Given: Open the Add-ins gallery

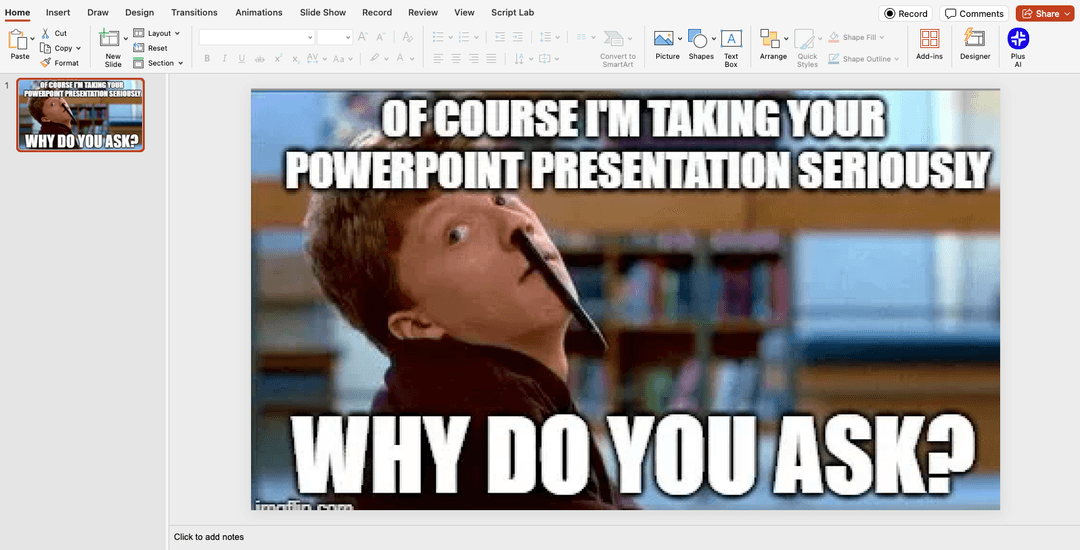Looking at the screenshot, I should click(929, 44).
